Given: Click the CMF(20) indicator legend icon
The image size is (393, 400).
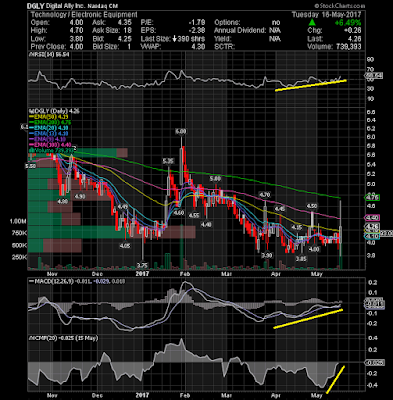Looking at the screenshot, I should tap(32, 338).
